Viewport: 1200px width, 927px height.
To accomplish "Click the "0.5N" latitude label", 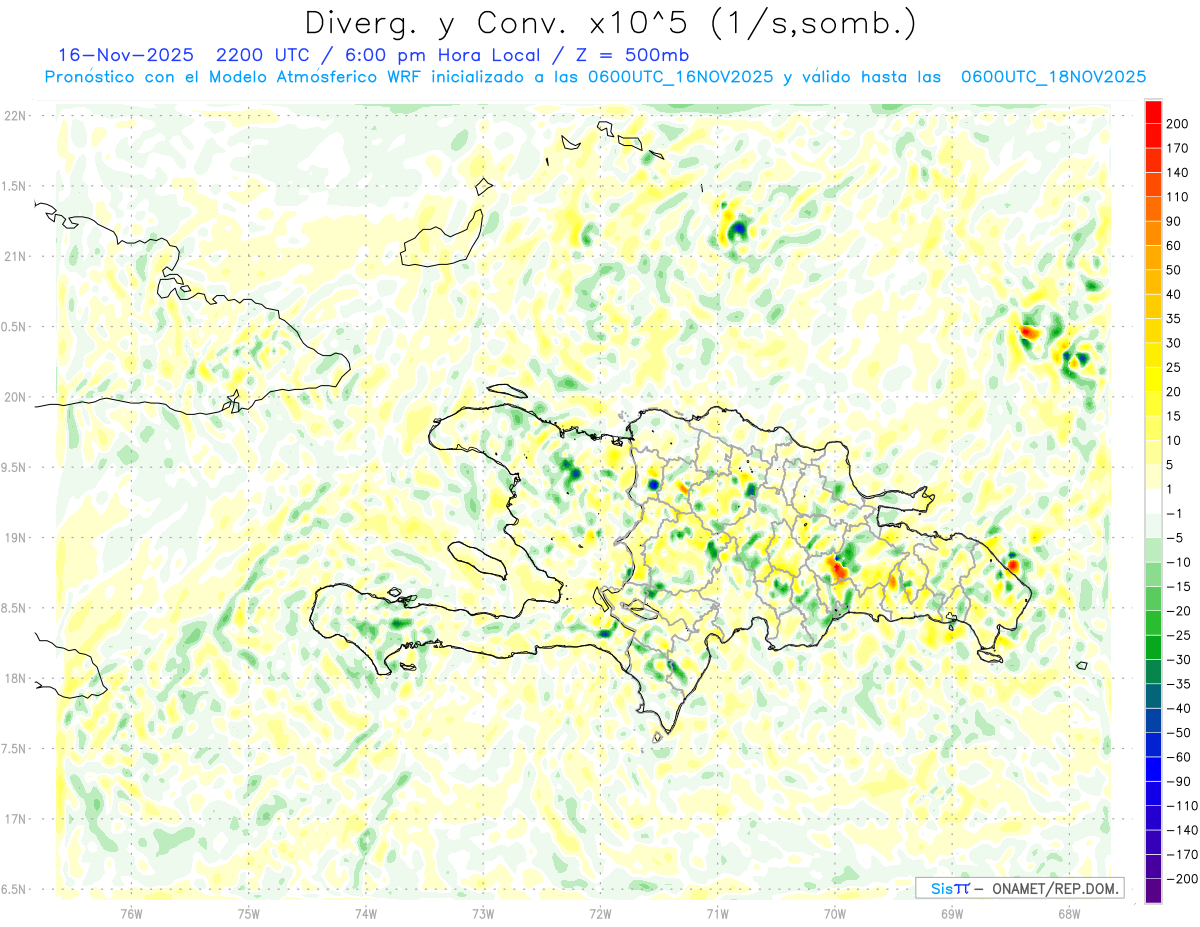I will coord(15,327).
